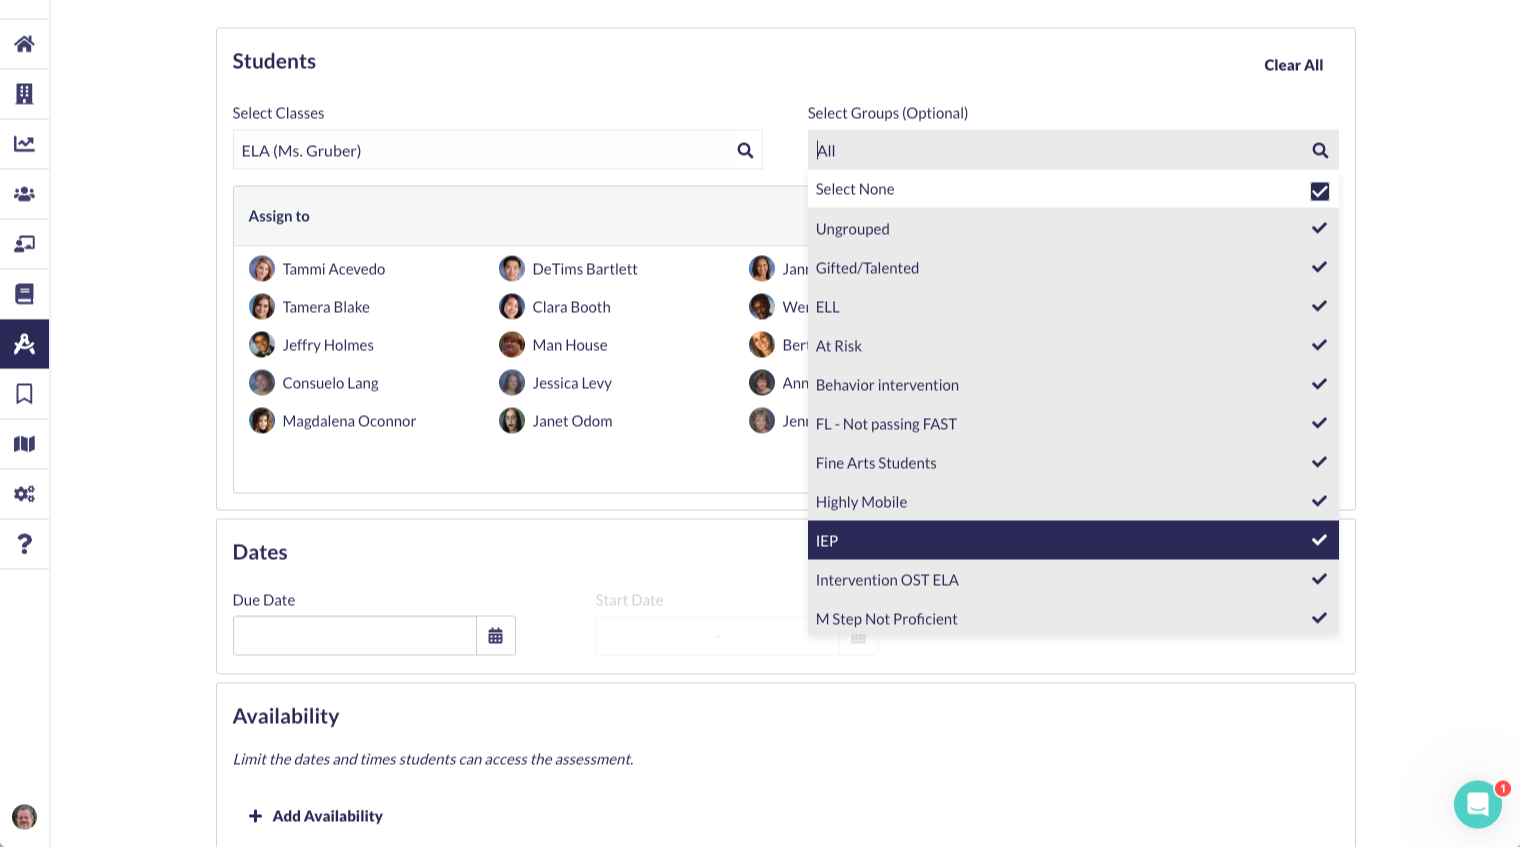Click Add Availability

316,816
